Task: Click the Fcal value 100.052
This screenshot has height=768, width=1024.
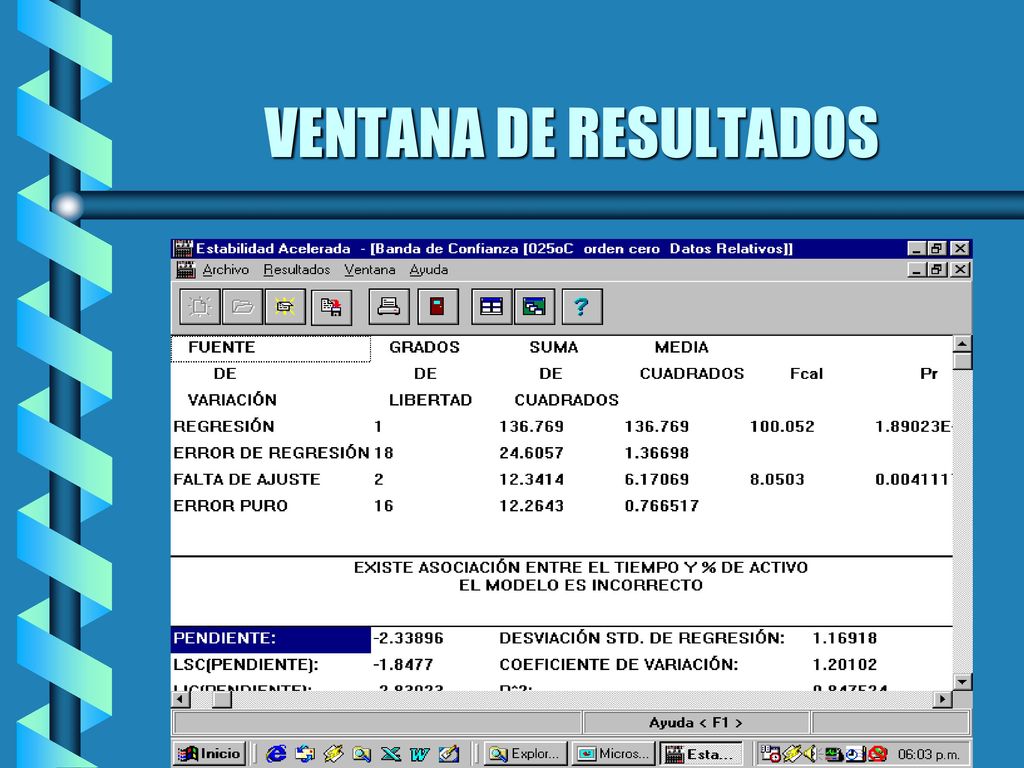Action: [x=782, y=427]
